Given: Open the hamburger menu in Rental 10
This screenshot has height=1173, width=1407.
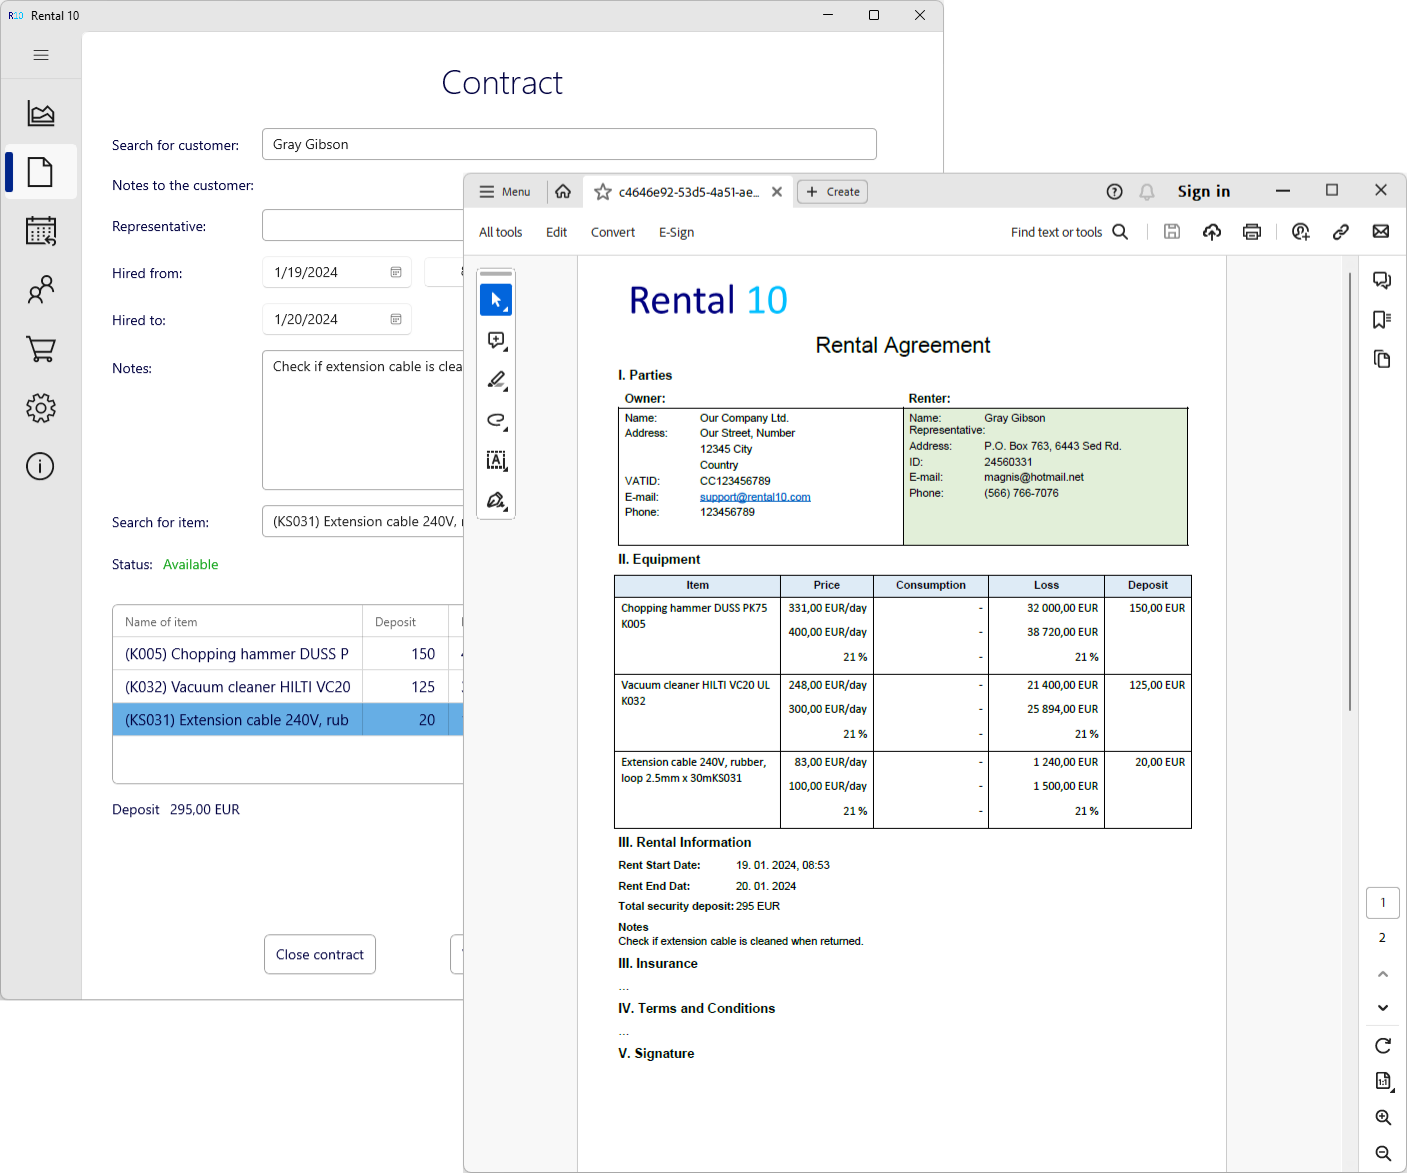Looking at the screenshot, I should pyautogui.click(x=41, y=55).
